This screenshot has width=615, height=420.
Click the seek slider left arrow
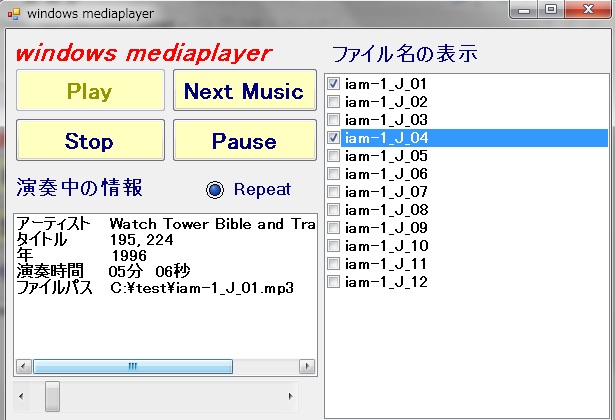pyautogui.click(x=21, y=396)
